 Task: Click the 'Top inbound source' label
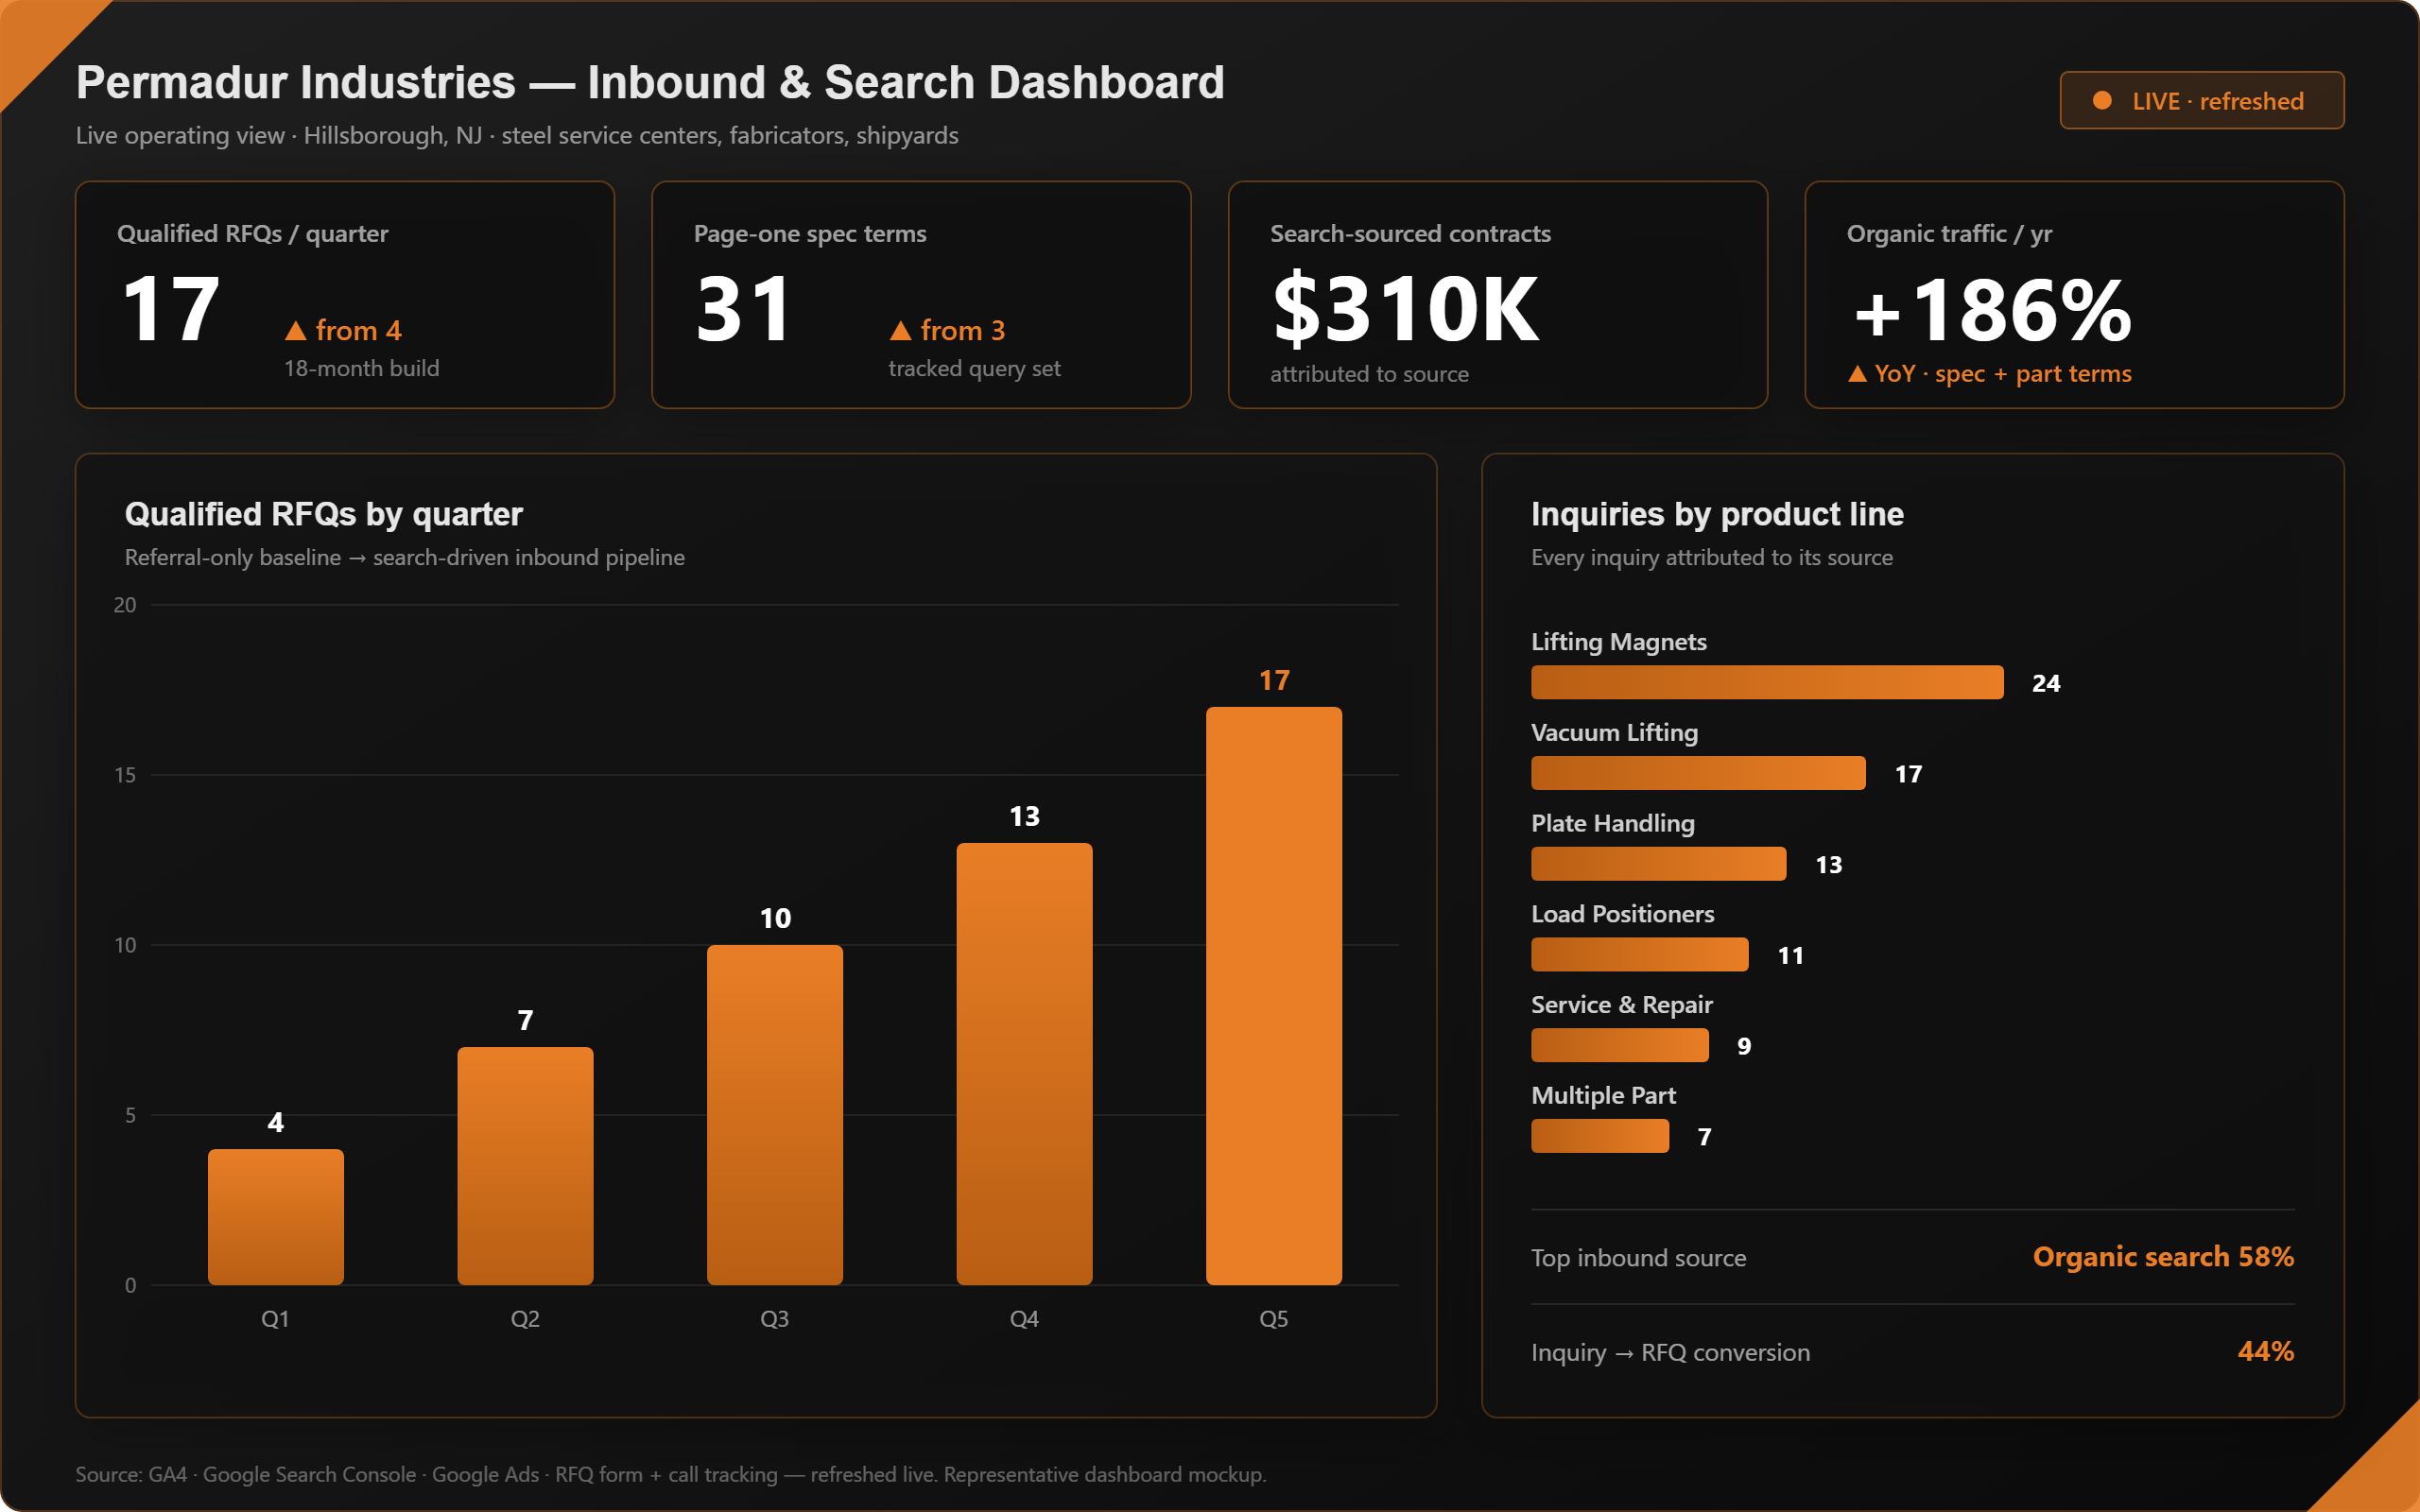pyautogui.click(x=1638, y=1258)
